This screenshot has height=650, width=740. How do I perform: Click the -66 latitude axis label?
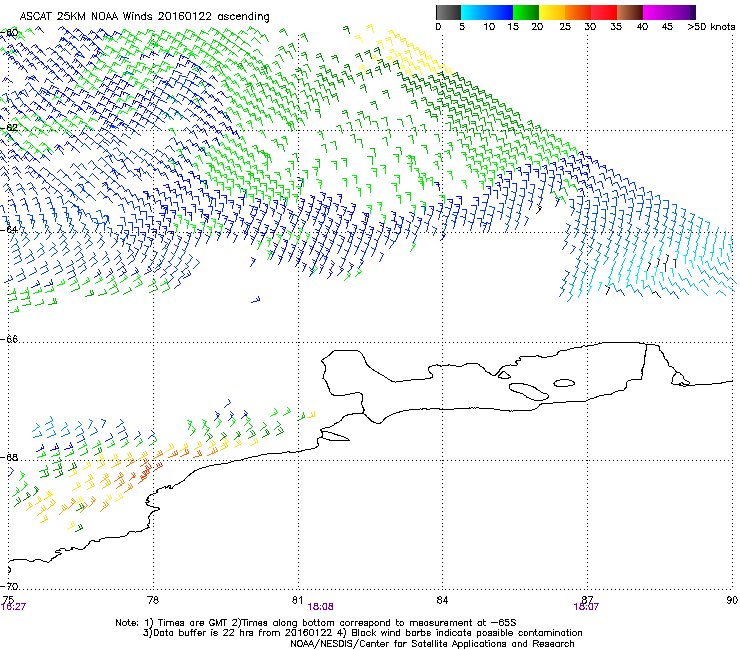click(9, 339)
